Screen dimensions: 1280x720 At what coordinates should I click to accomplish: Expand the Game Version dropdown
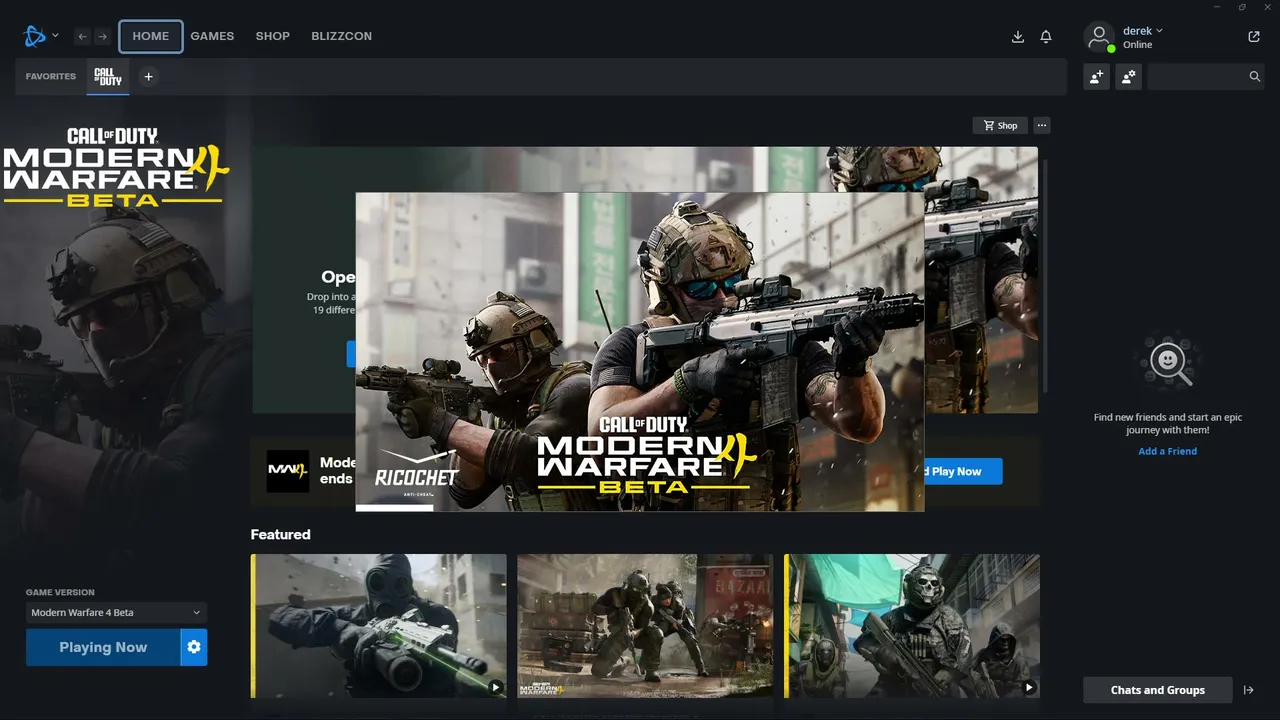point(116,612)
